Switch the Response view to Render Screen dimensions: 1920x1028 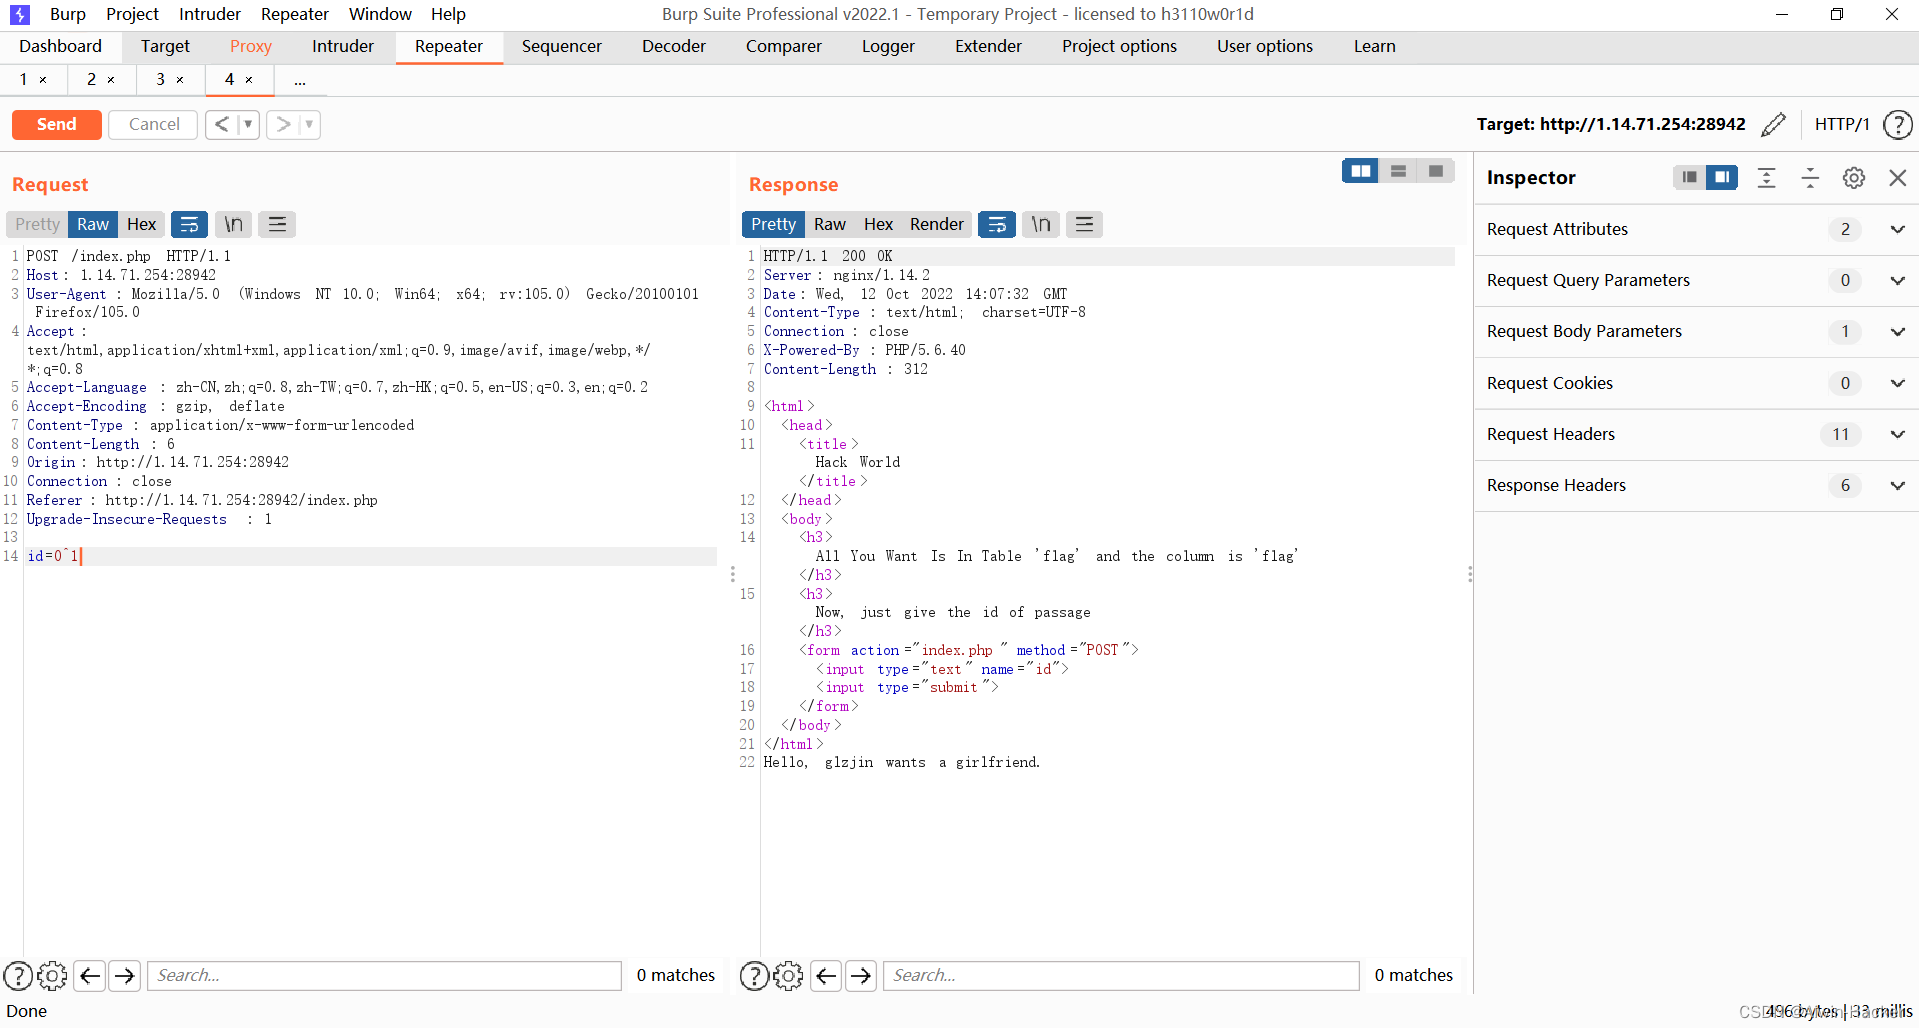click(x=936, y=224)
